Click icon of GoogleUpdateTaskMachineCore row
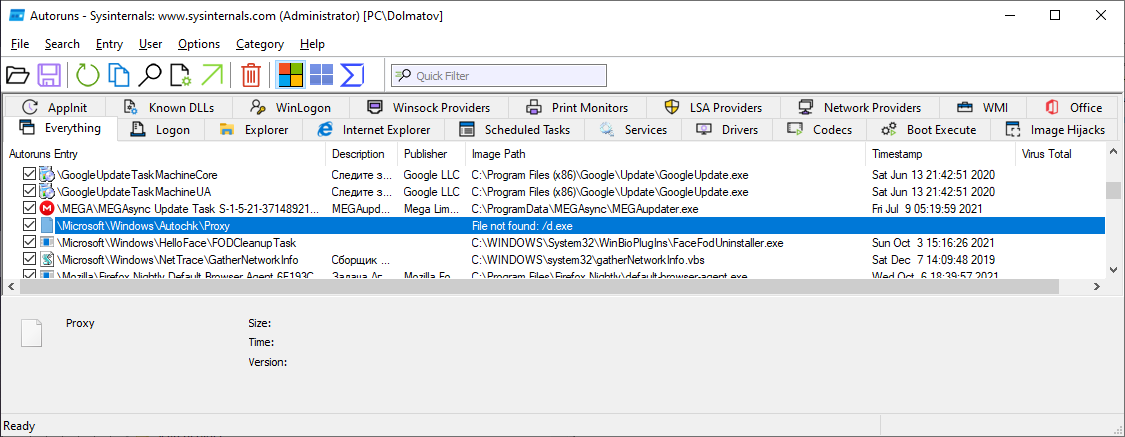 tap(47, 174)
